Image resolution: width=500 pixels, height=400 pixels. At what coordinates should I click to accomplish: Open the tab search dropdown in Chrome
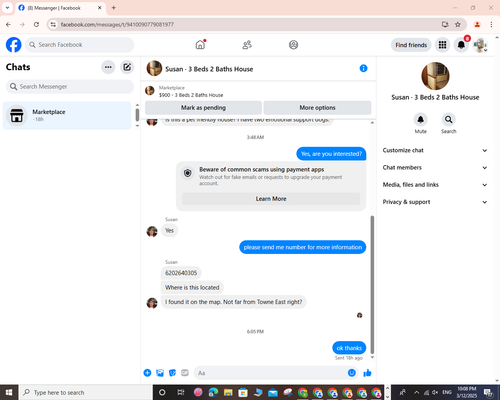pyautogui.click(x=7, y=8)
